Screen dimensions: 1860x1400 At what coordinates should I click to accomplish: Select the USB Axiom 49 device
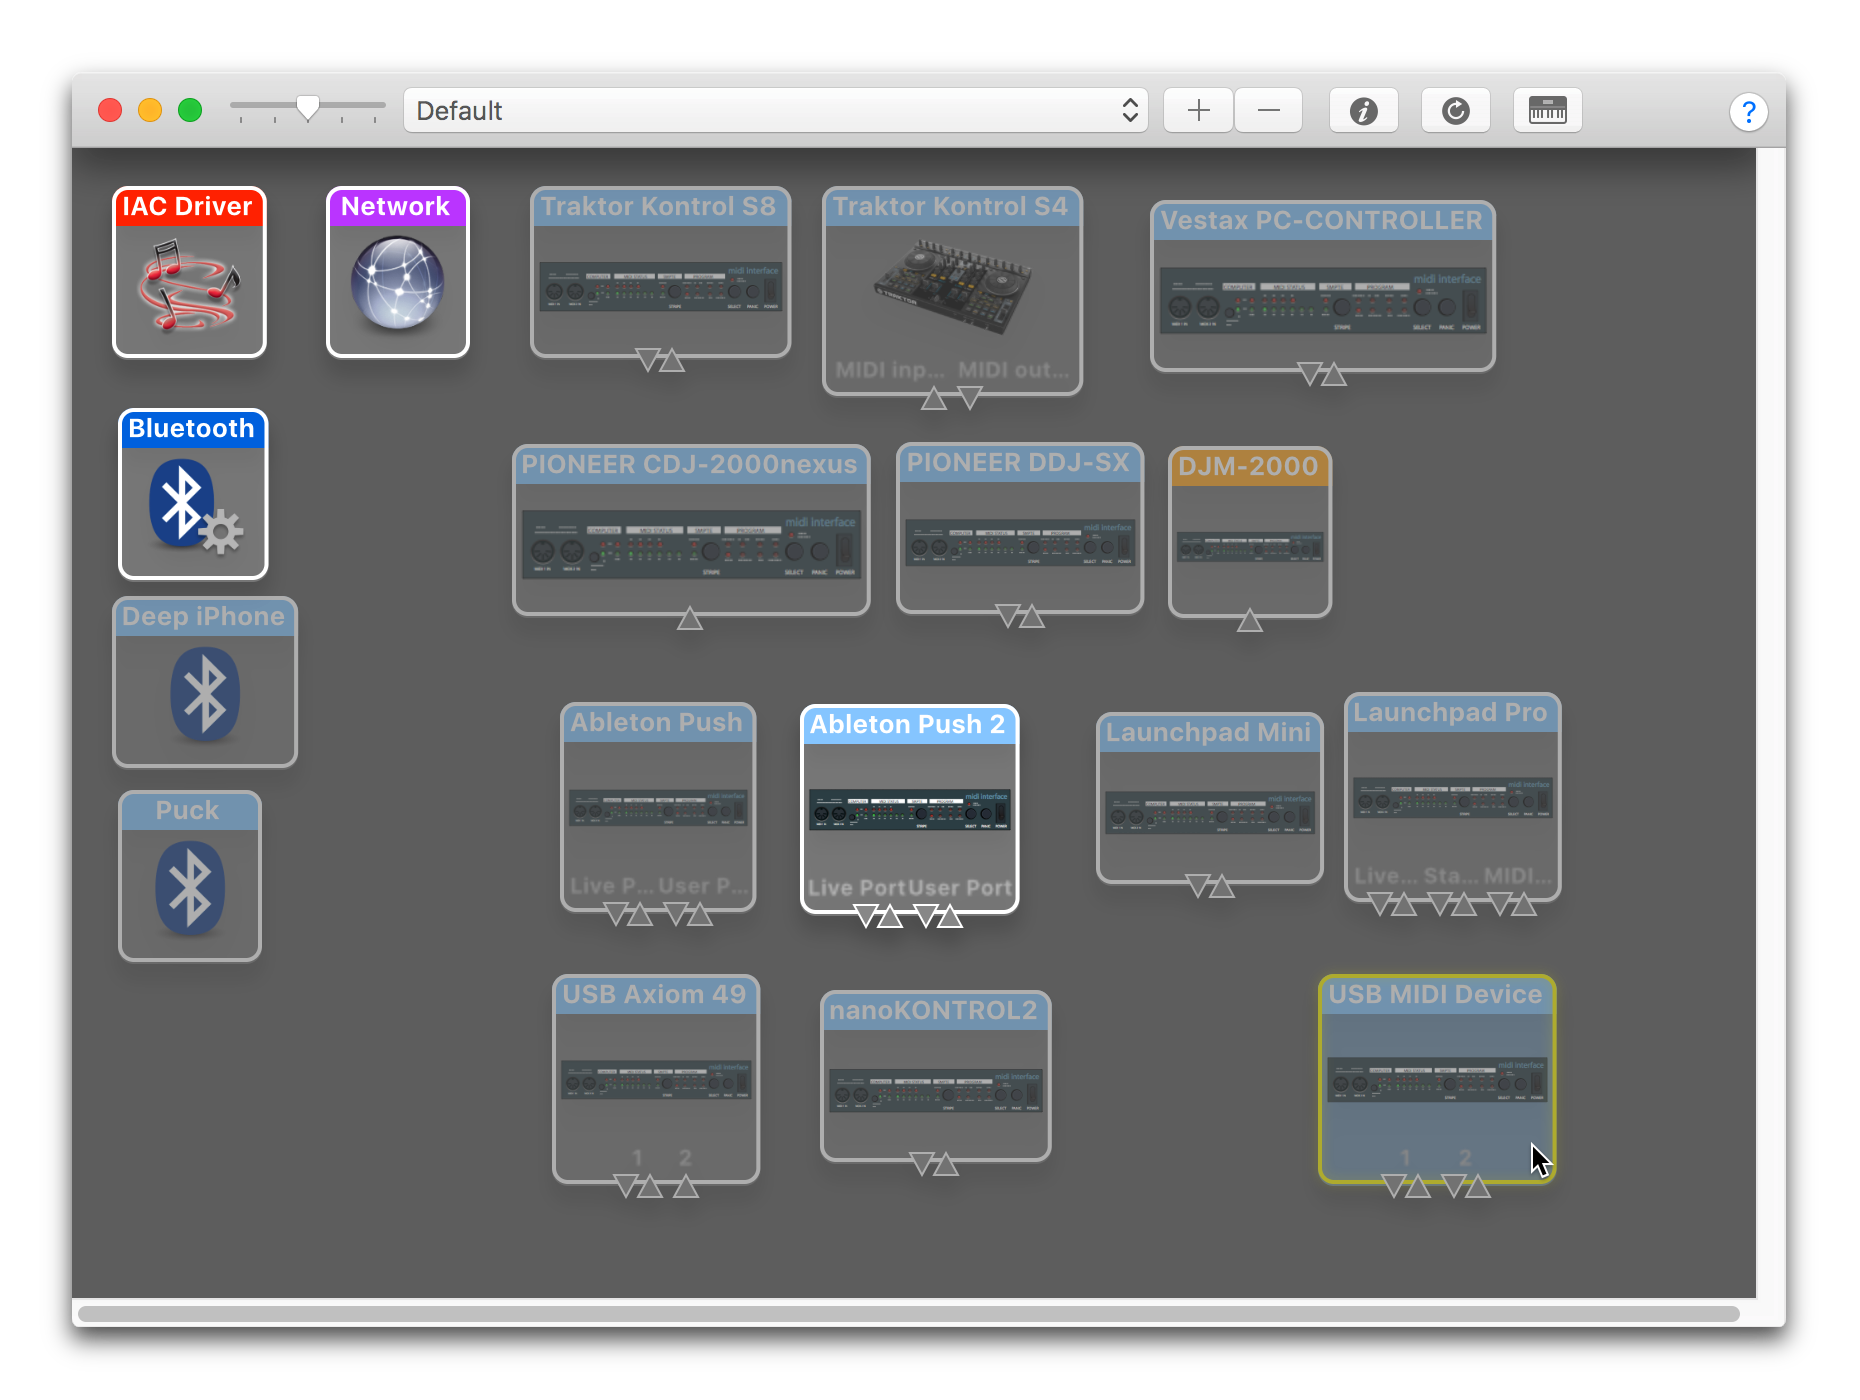coord(656,1079)
